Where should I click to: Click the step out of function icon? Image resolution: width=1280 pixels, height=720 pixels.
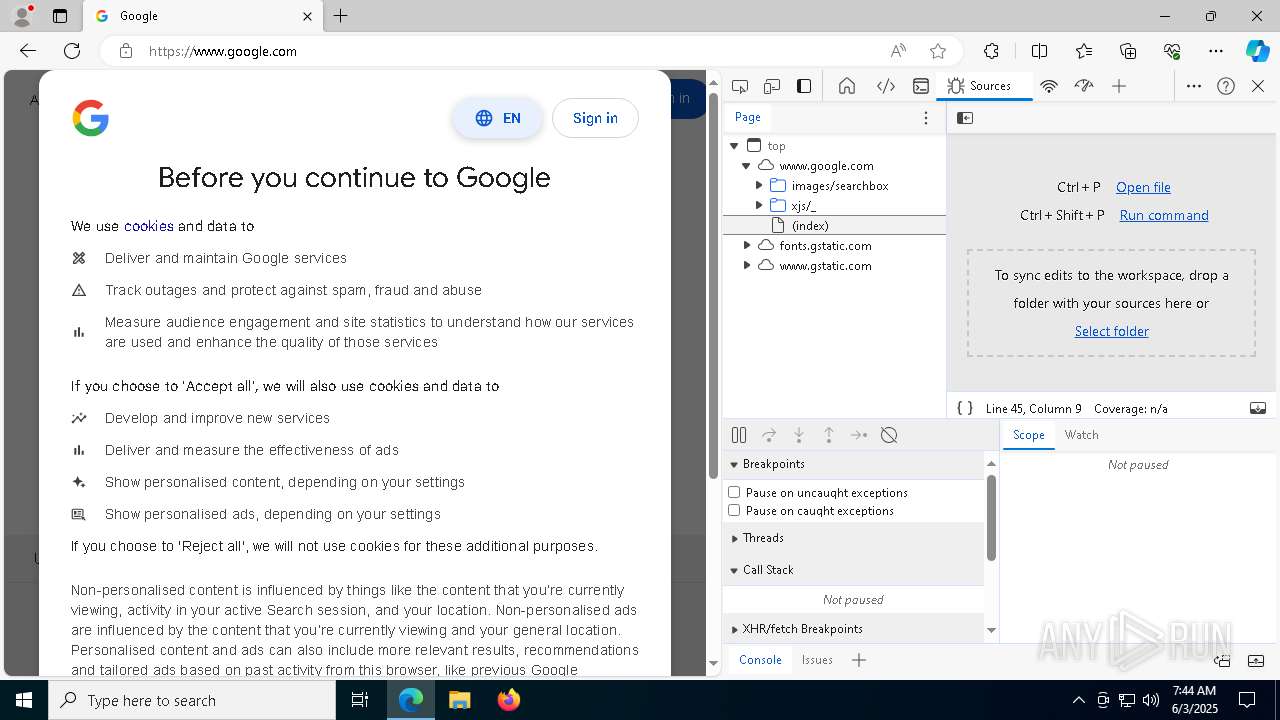coord(829,435)
